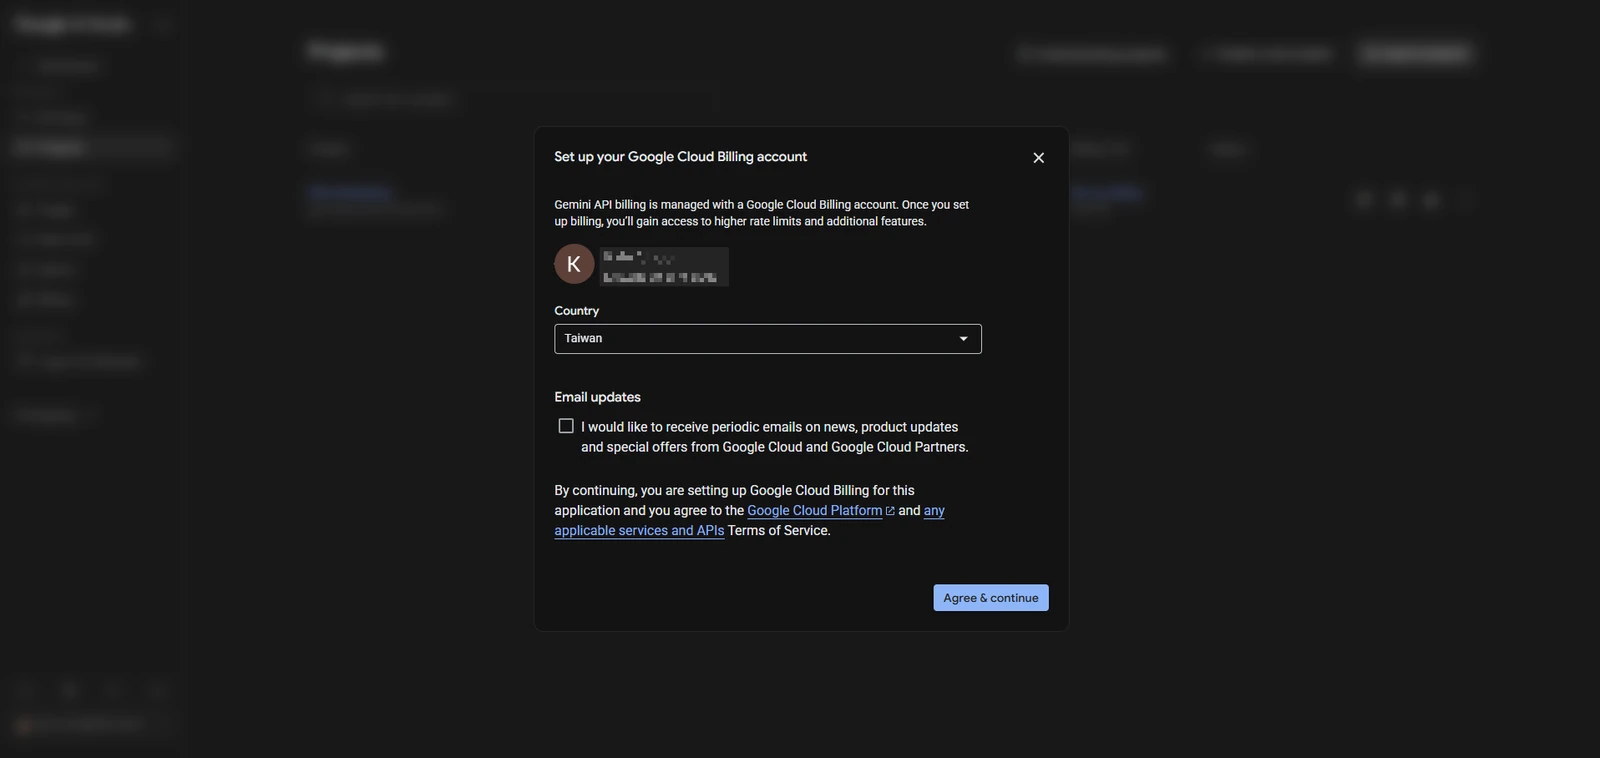Click the K account avatar
The width and height of the screenshot is (1600, 758).
coord(574,264)
